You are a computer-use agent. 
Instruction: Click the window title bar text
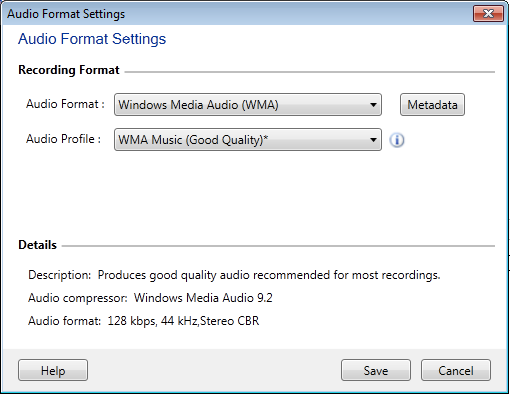tap(66, 14)
